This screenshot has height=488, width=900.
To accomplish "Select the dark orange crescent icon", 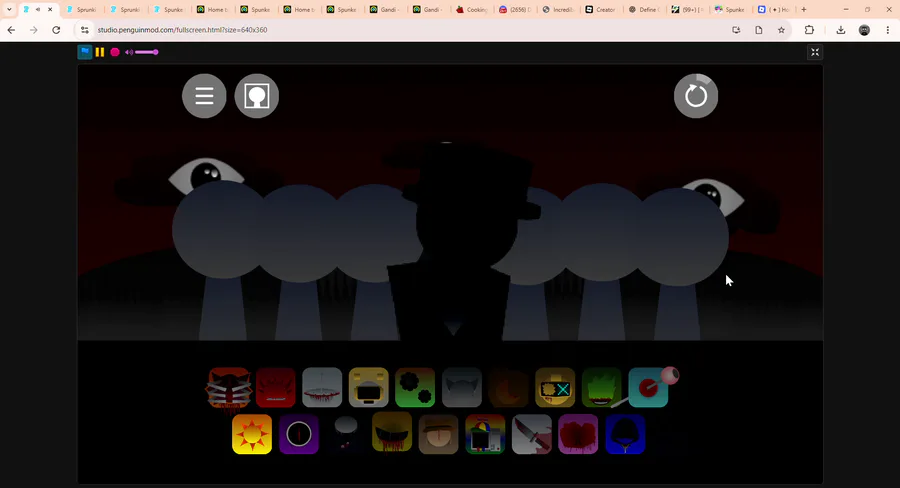I will point(508,388).
